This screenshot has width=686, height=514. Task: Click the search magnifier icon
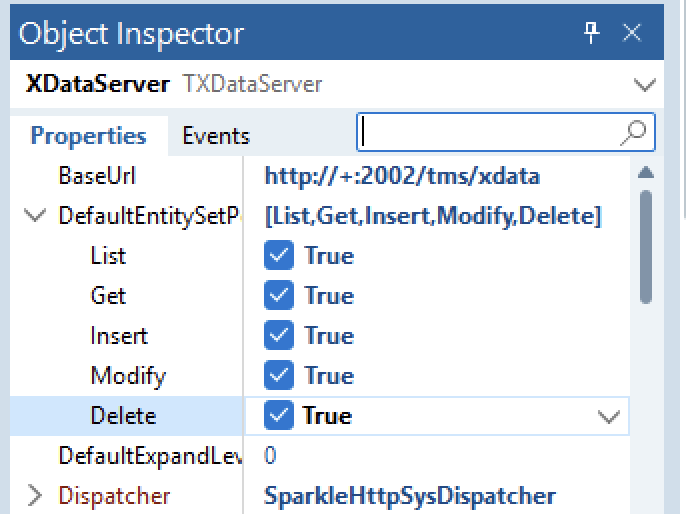coord(634,133)
